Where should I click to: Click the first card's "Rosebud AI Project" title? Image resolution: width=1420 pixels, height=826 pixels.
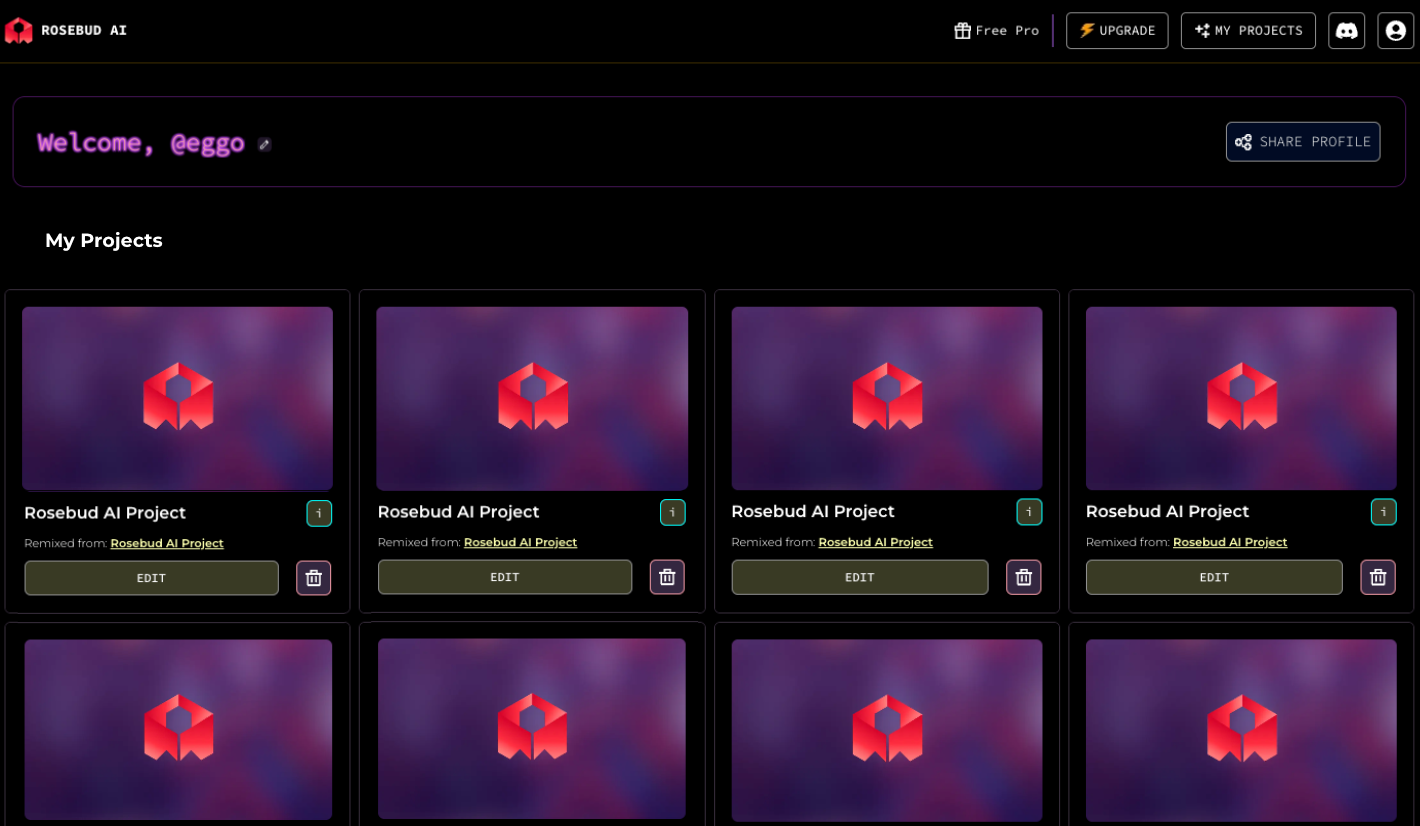pyautogui.click(x=105, y=513)
